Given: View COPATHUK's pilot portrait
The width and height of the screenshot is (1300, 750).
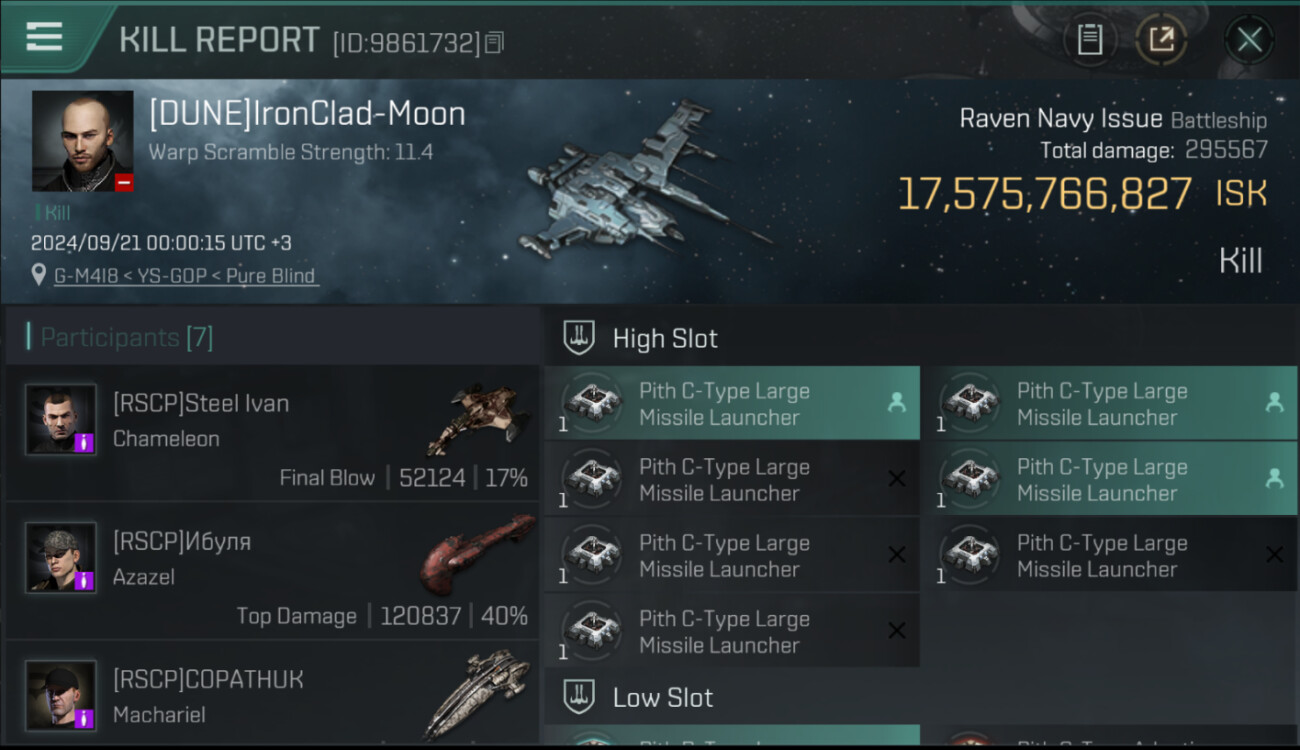Looking at the screenshot, I should 60,694.
